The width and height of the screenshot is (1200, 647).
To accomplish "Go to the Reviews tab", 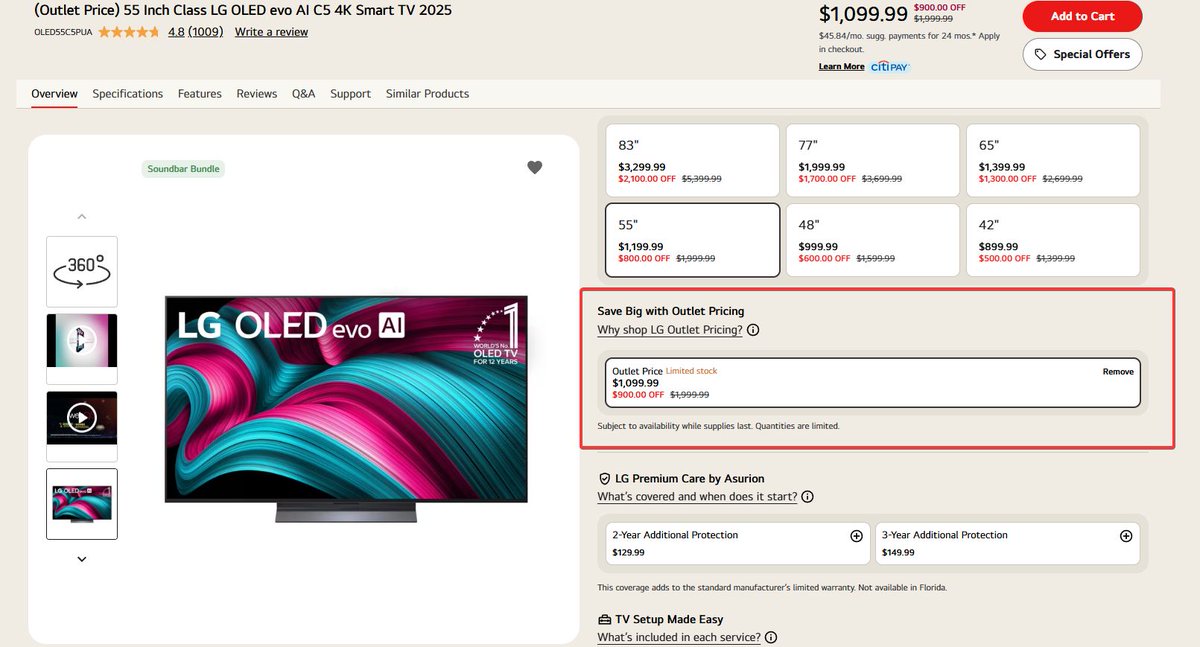I will tap(257, 94).
